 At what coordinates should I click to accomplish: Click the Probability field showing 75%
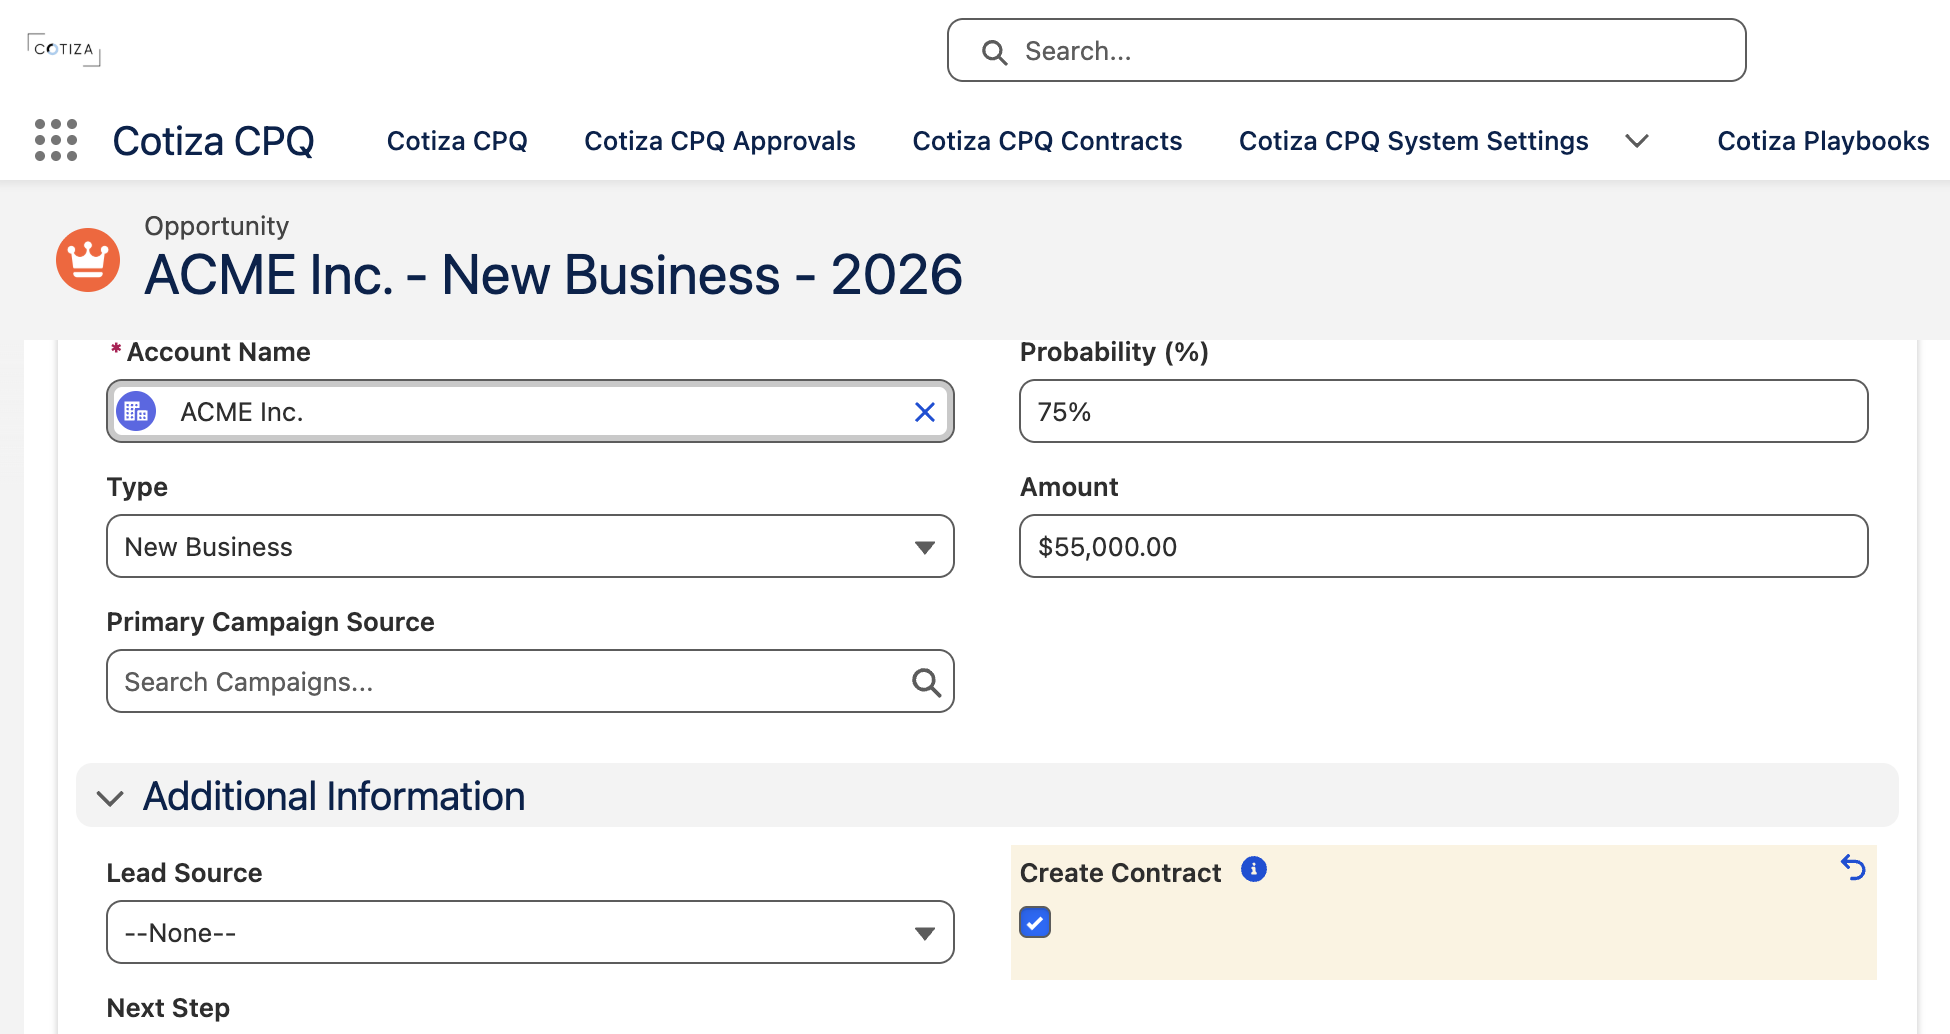(x=1444, y=411)
